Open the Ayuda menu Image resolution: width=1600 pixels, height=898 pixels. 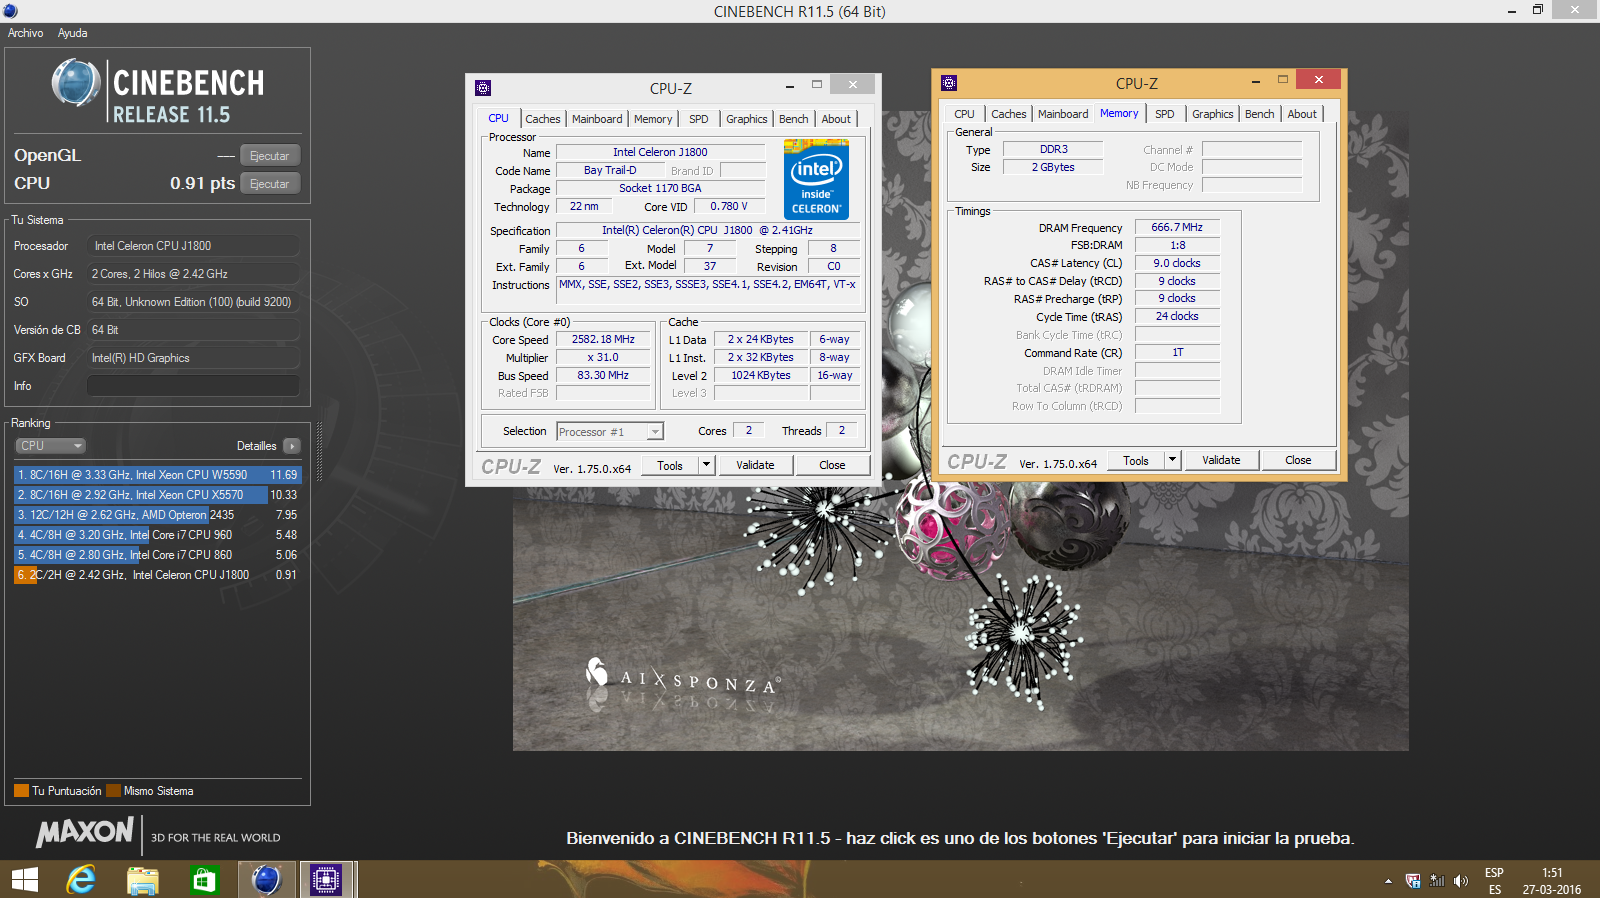(72, 33)
